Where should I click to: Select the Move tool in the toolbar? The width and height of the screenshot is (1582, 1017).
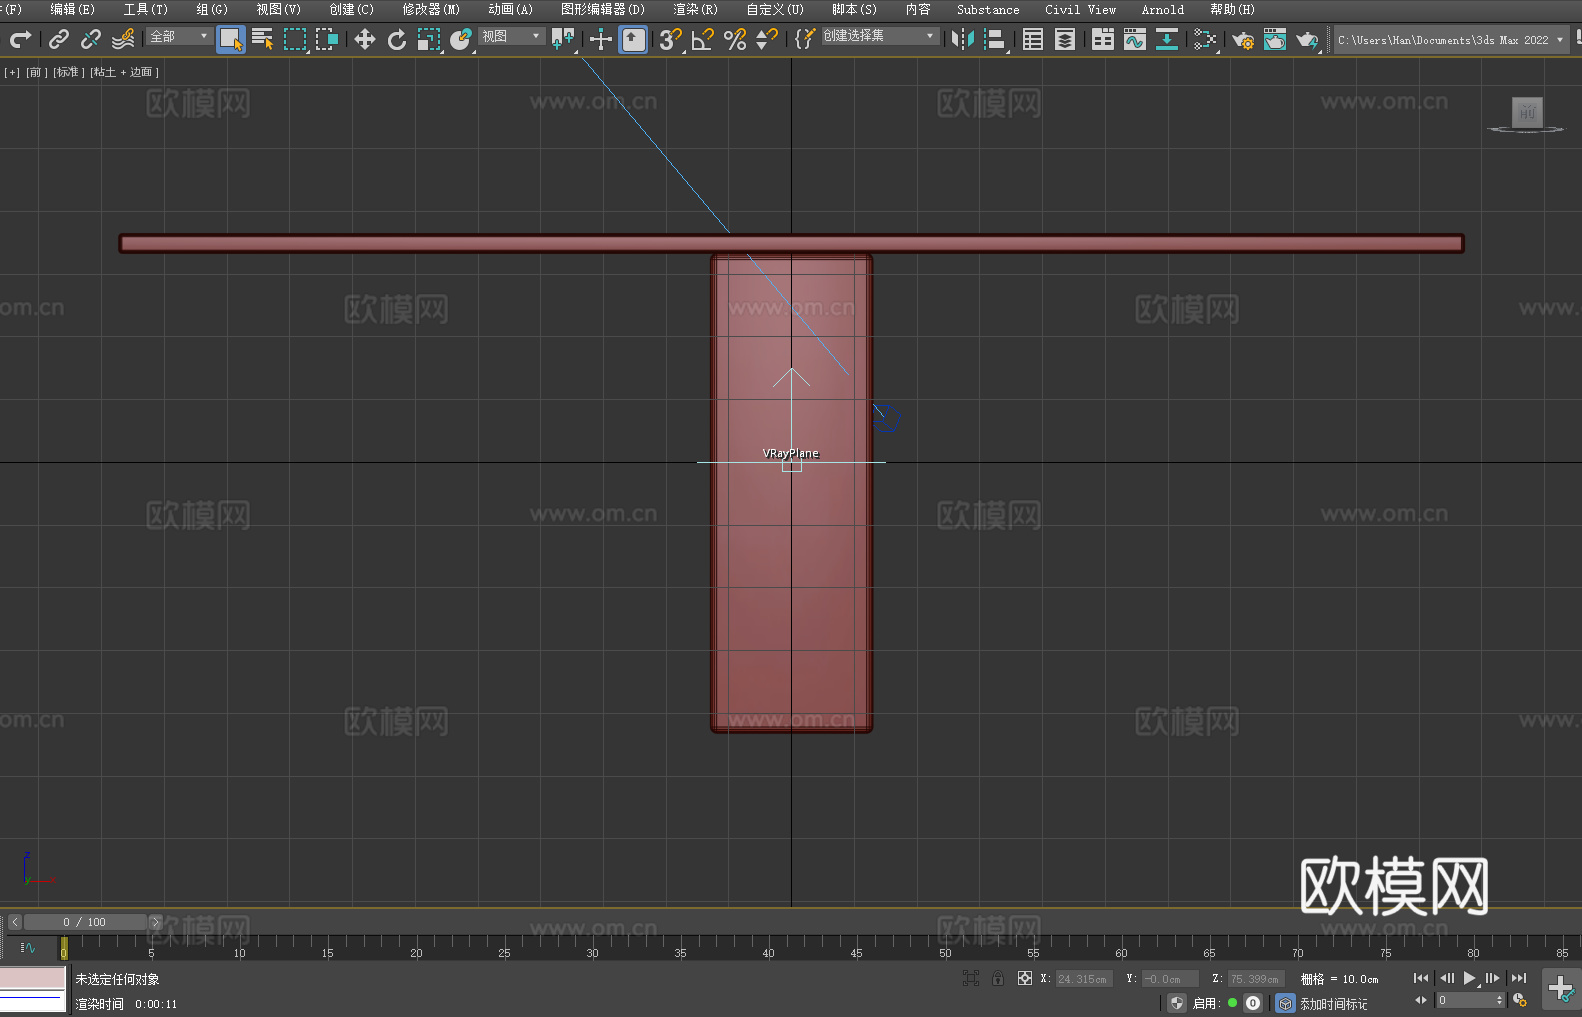[364, 39]
